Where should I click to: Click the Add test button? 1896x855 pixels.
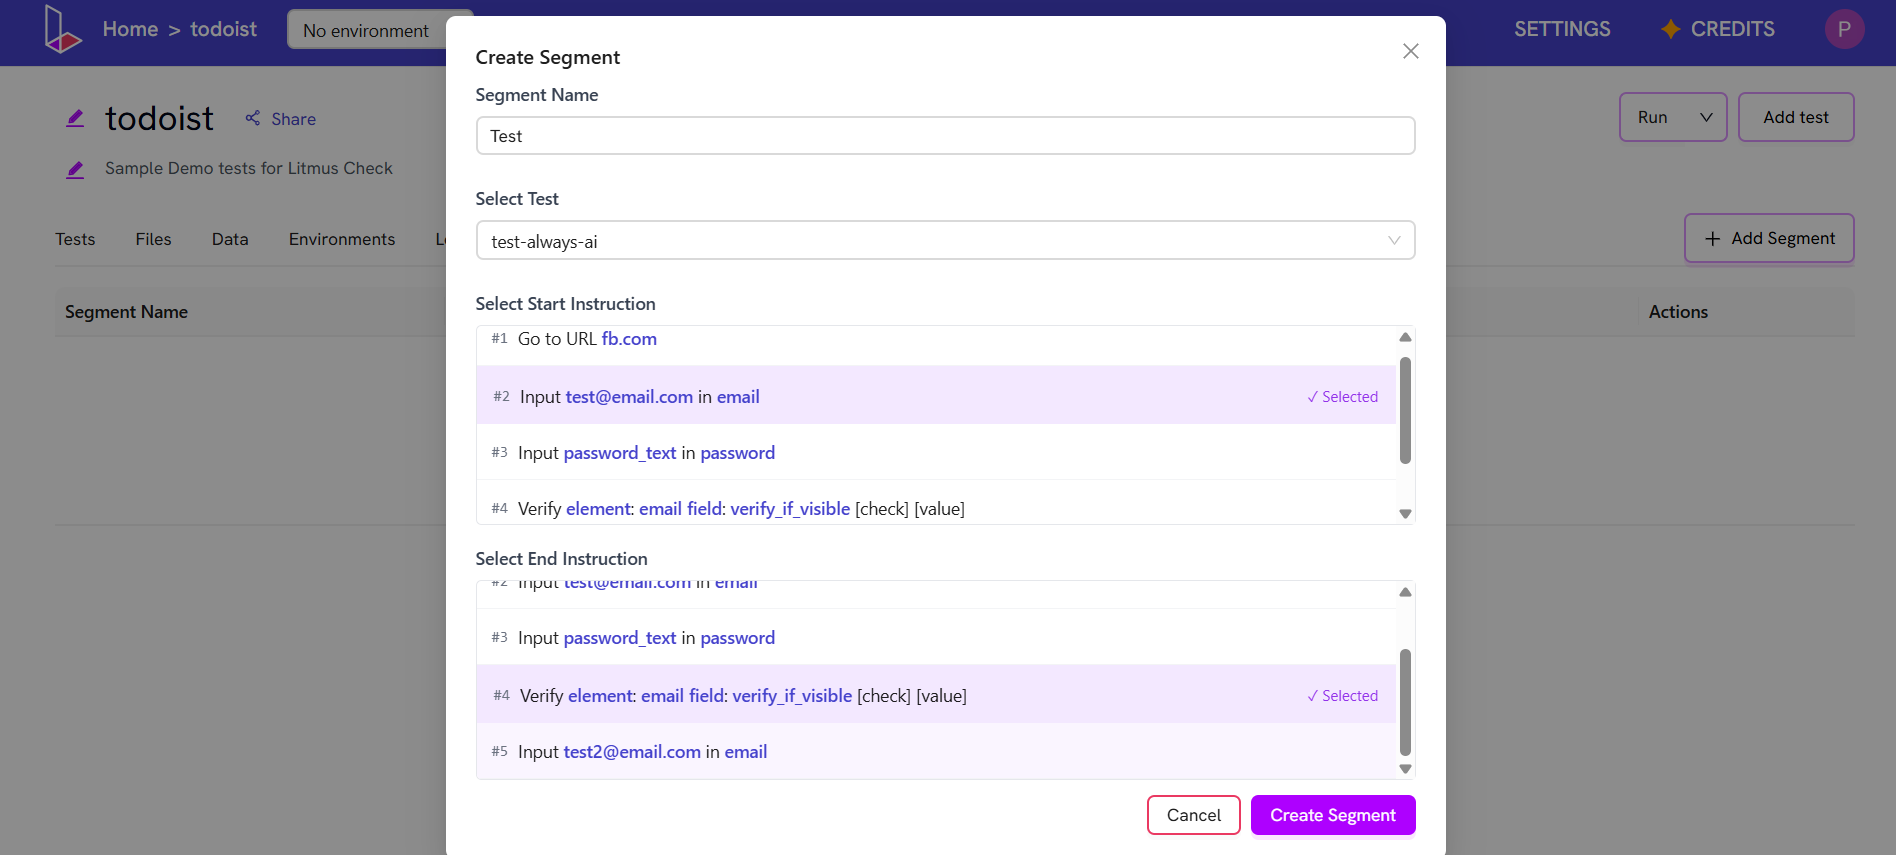pyautogui.click(x=1795, y=117)
